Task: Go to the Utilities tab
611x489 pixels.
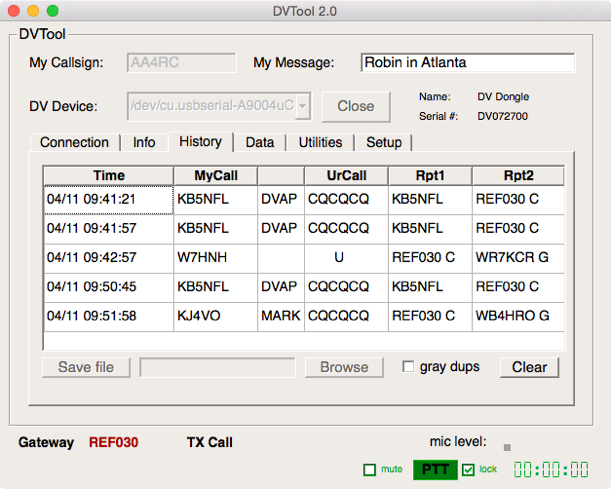Action: [320, 142]
